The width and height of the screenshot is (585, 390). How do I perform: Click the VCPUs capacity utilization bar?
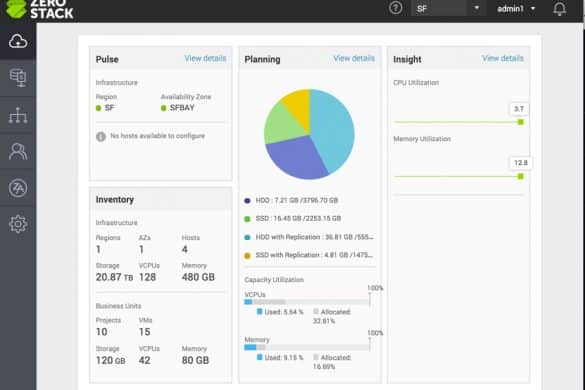point(307,302)
